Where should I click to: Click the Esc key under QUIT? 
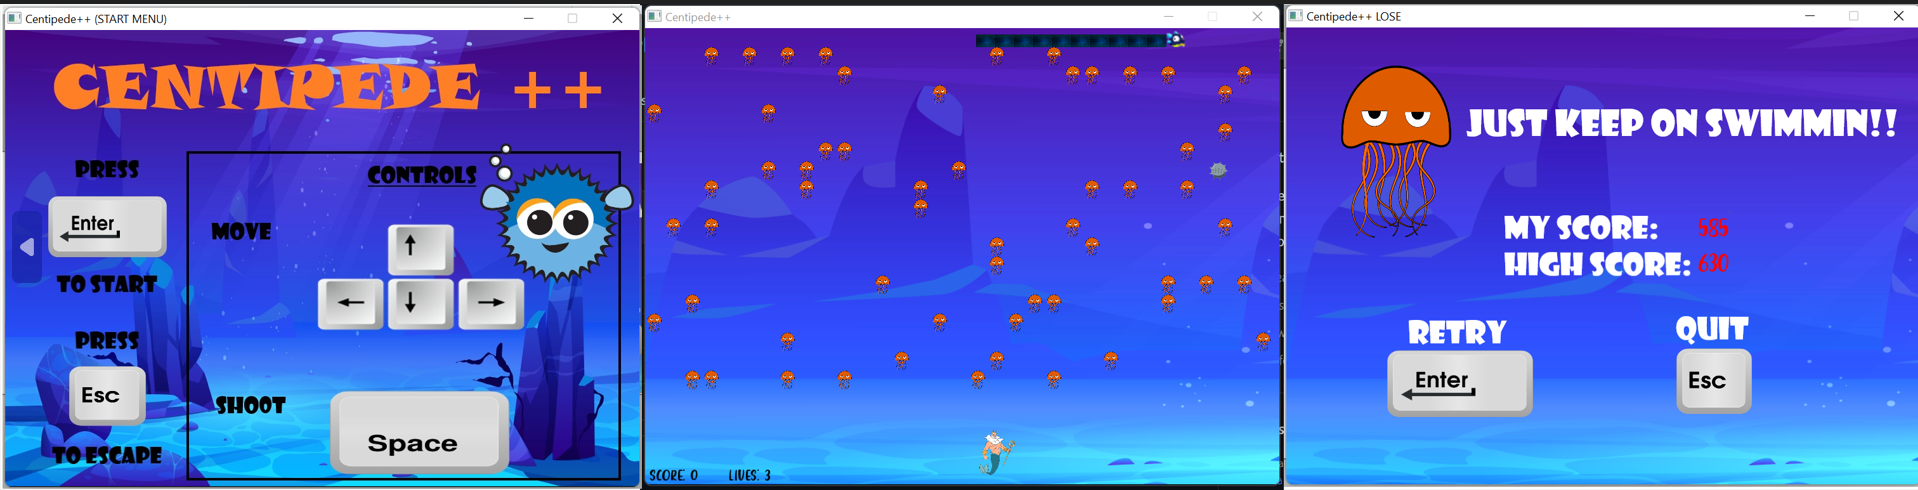point(1713,381)
